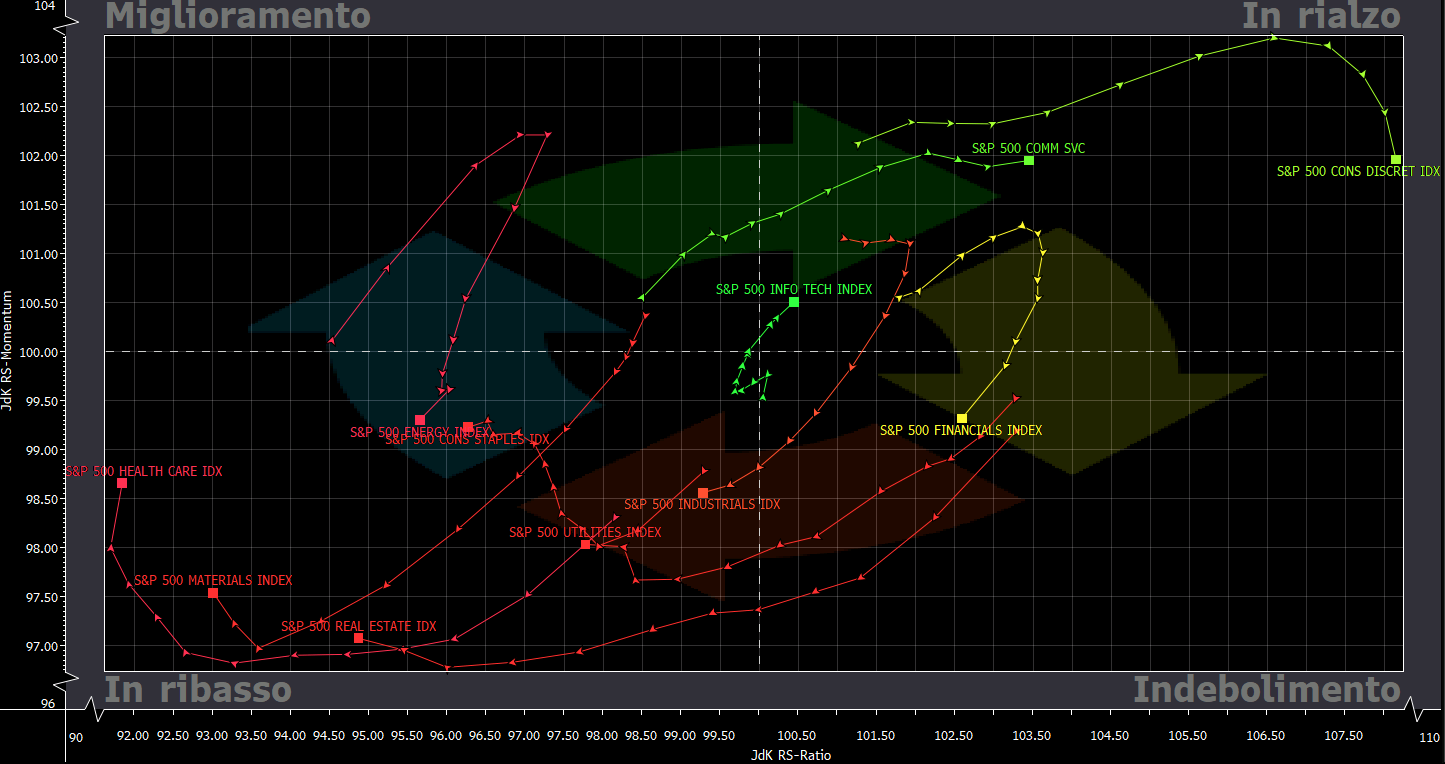The height and width of the screenshot is (764, 1445).
Task: Click the 'S&P 500 REAL ESTATE IDX' label
Action: 358,627
